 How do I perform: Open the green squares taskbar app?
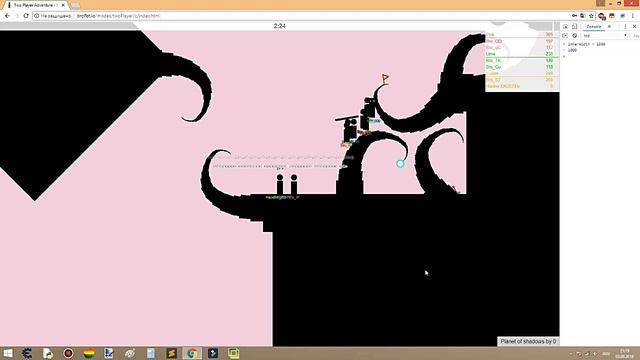(233, 353)
